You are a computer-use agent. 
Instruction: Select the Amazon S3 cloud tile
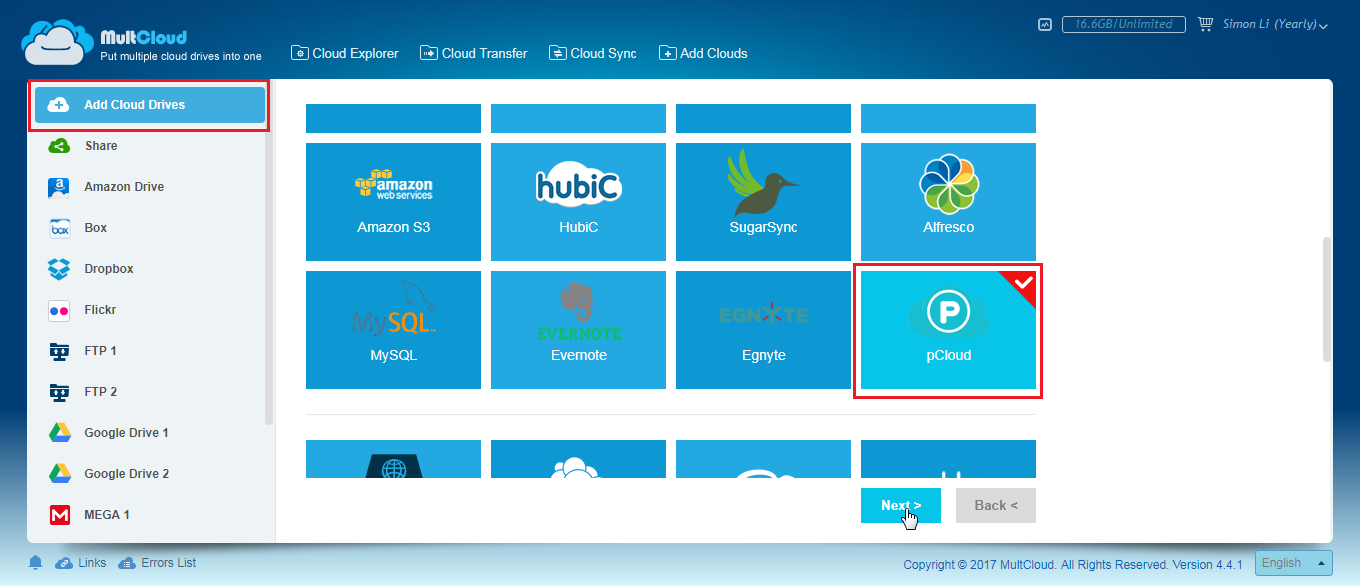pos(393,202)
